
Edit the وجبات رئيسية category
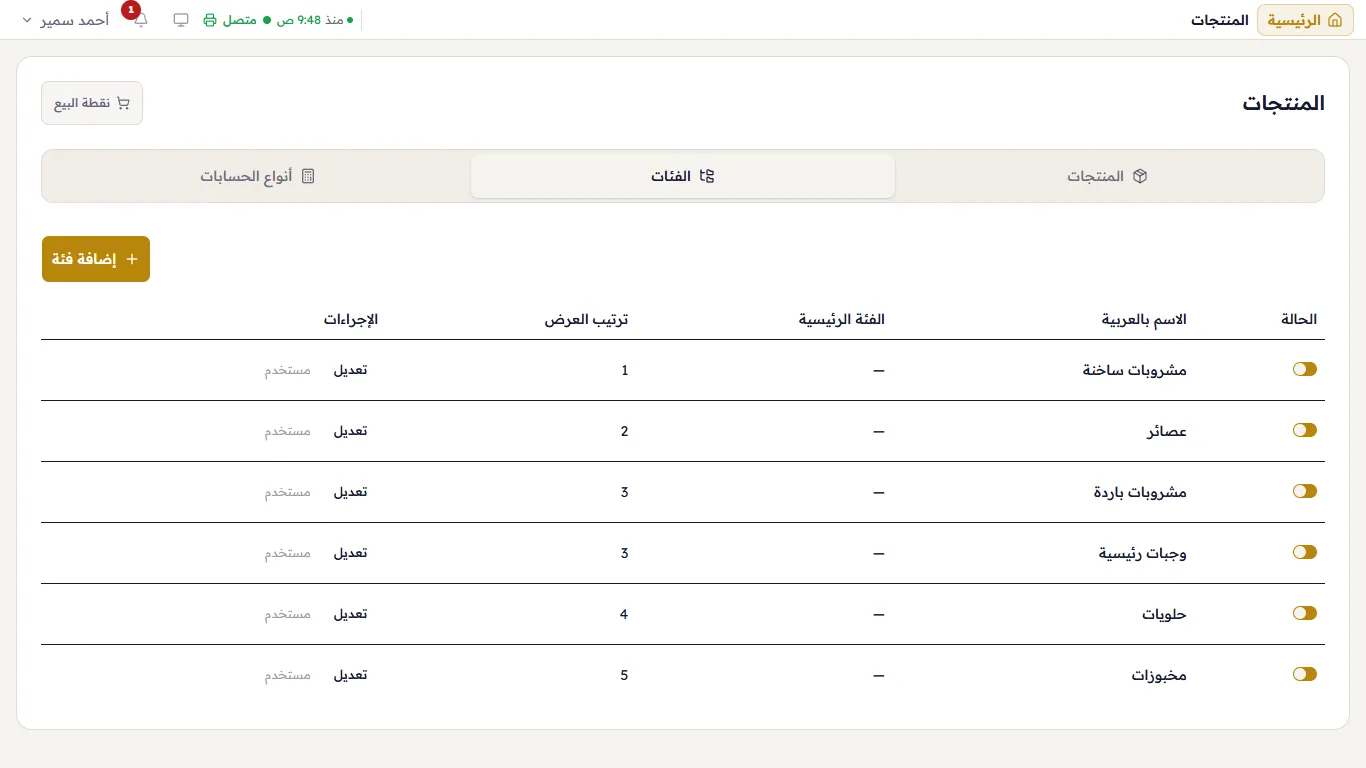pos(350,553)
